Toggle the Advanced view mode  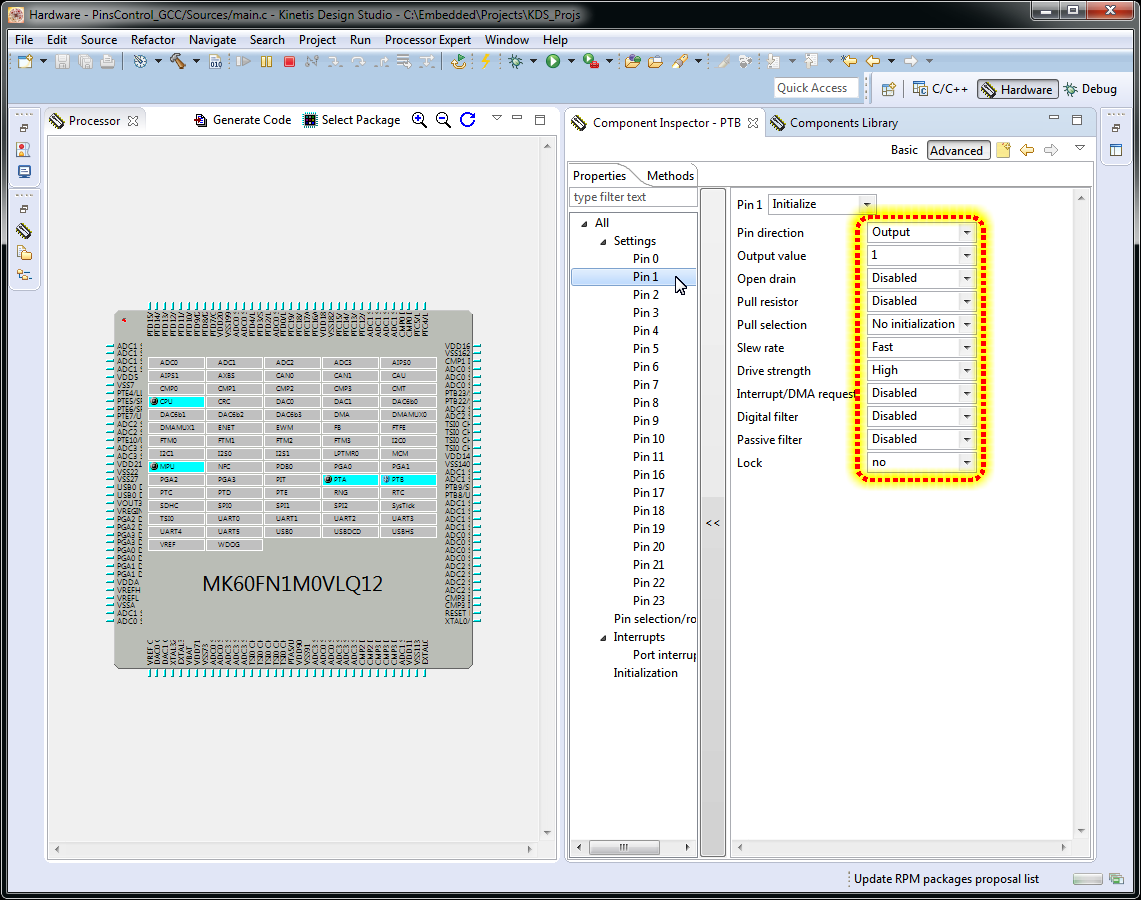pos(956,151)
